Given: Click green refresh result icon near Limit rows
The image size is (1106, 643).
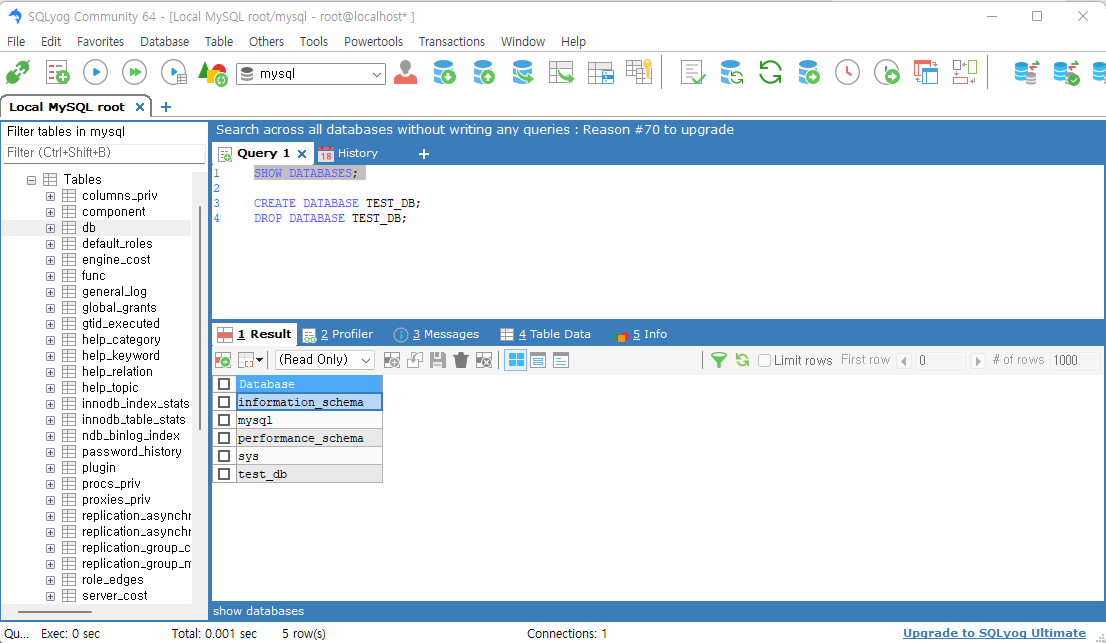Looking at the screenshot, I should coord(742,360).
